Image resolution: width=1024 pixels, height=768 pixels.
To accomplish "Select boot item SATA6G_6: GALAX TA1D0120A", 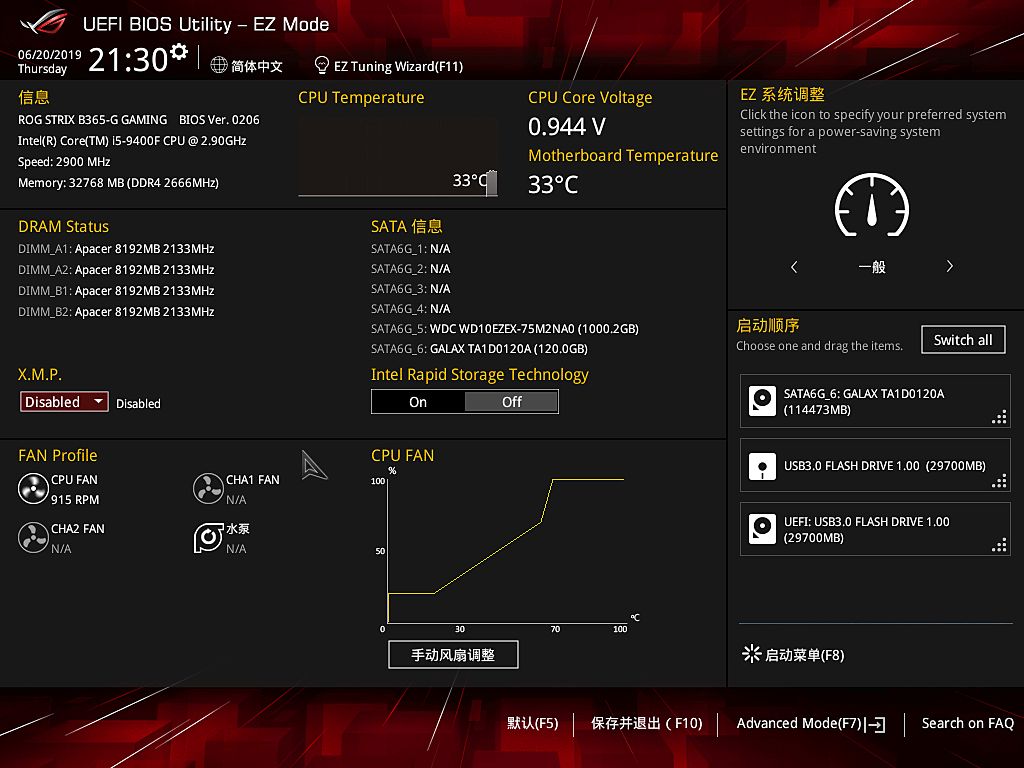I will coord(875,401).
